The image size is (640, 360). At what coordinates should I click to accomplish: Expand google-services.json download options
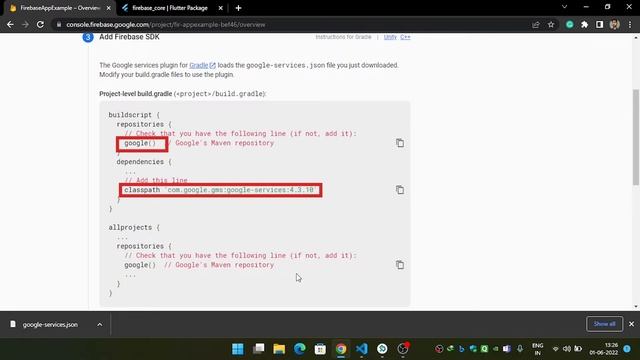(100, 324)
